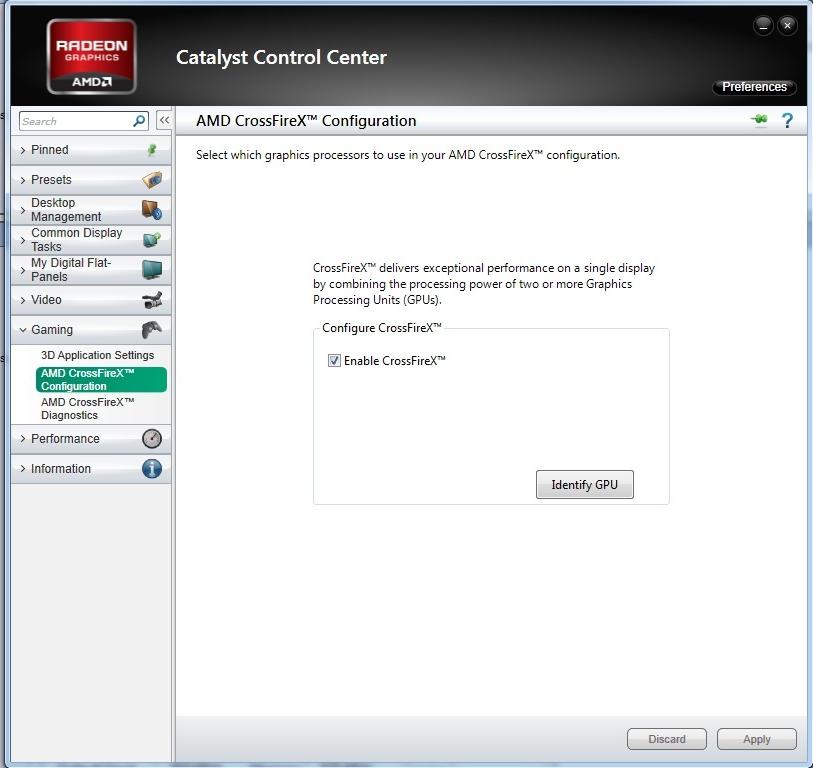Screen dimensions: 813x768
Task: Click the Catalyst Control Center title text
Action: [x=282, y=58]
